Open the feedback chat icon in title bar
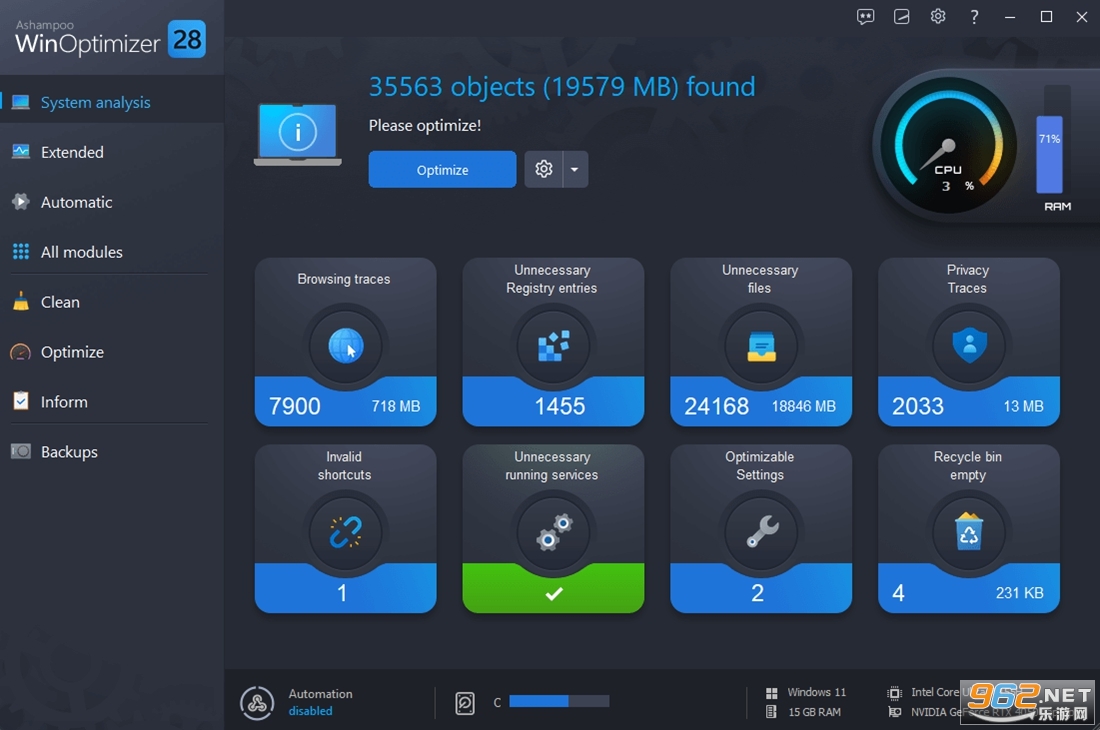Viewport: 1100px width, 730px height. click(866, 17)
